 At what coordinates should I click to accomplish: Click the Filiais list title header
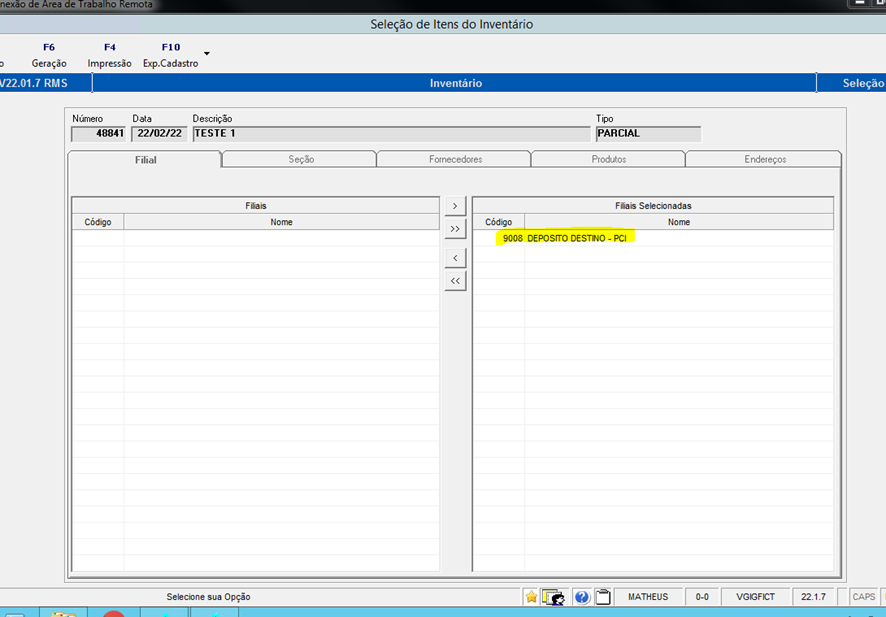(x=255, y=206)
